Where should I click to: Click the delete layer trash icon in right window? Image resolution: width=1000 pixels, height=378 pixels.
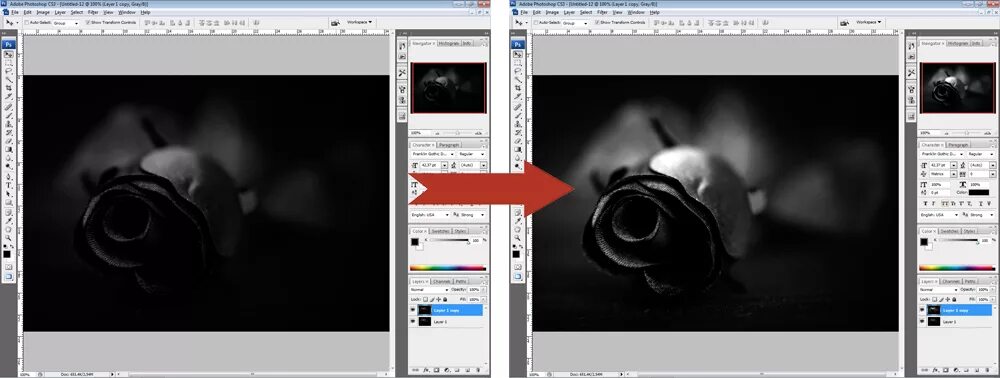click(x=987, y=370)
